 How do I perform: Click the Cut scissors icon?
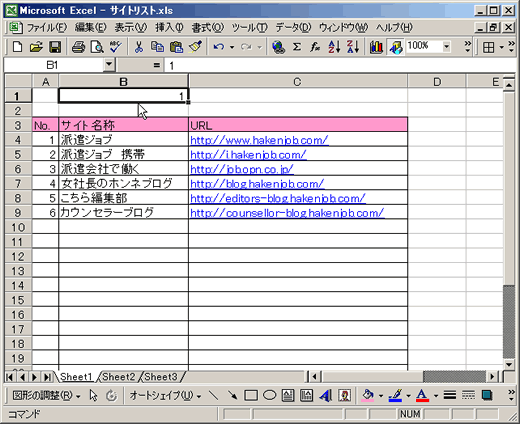point(139,47)
